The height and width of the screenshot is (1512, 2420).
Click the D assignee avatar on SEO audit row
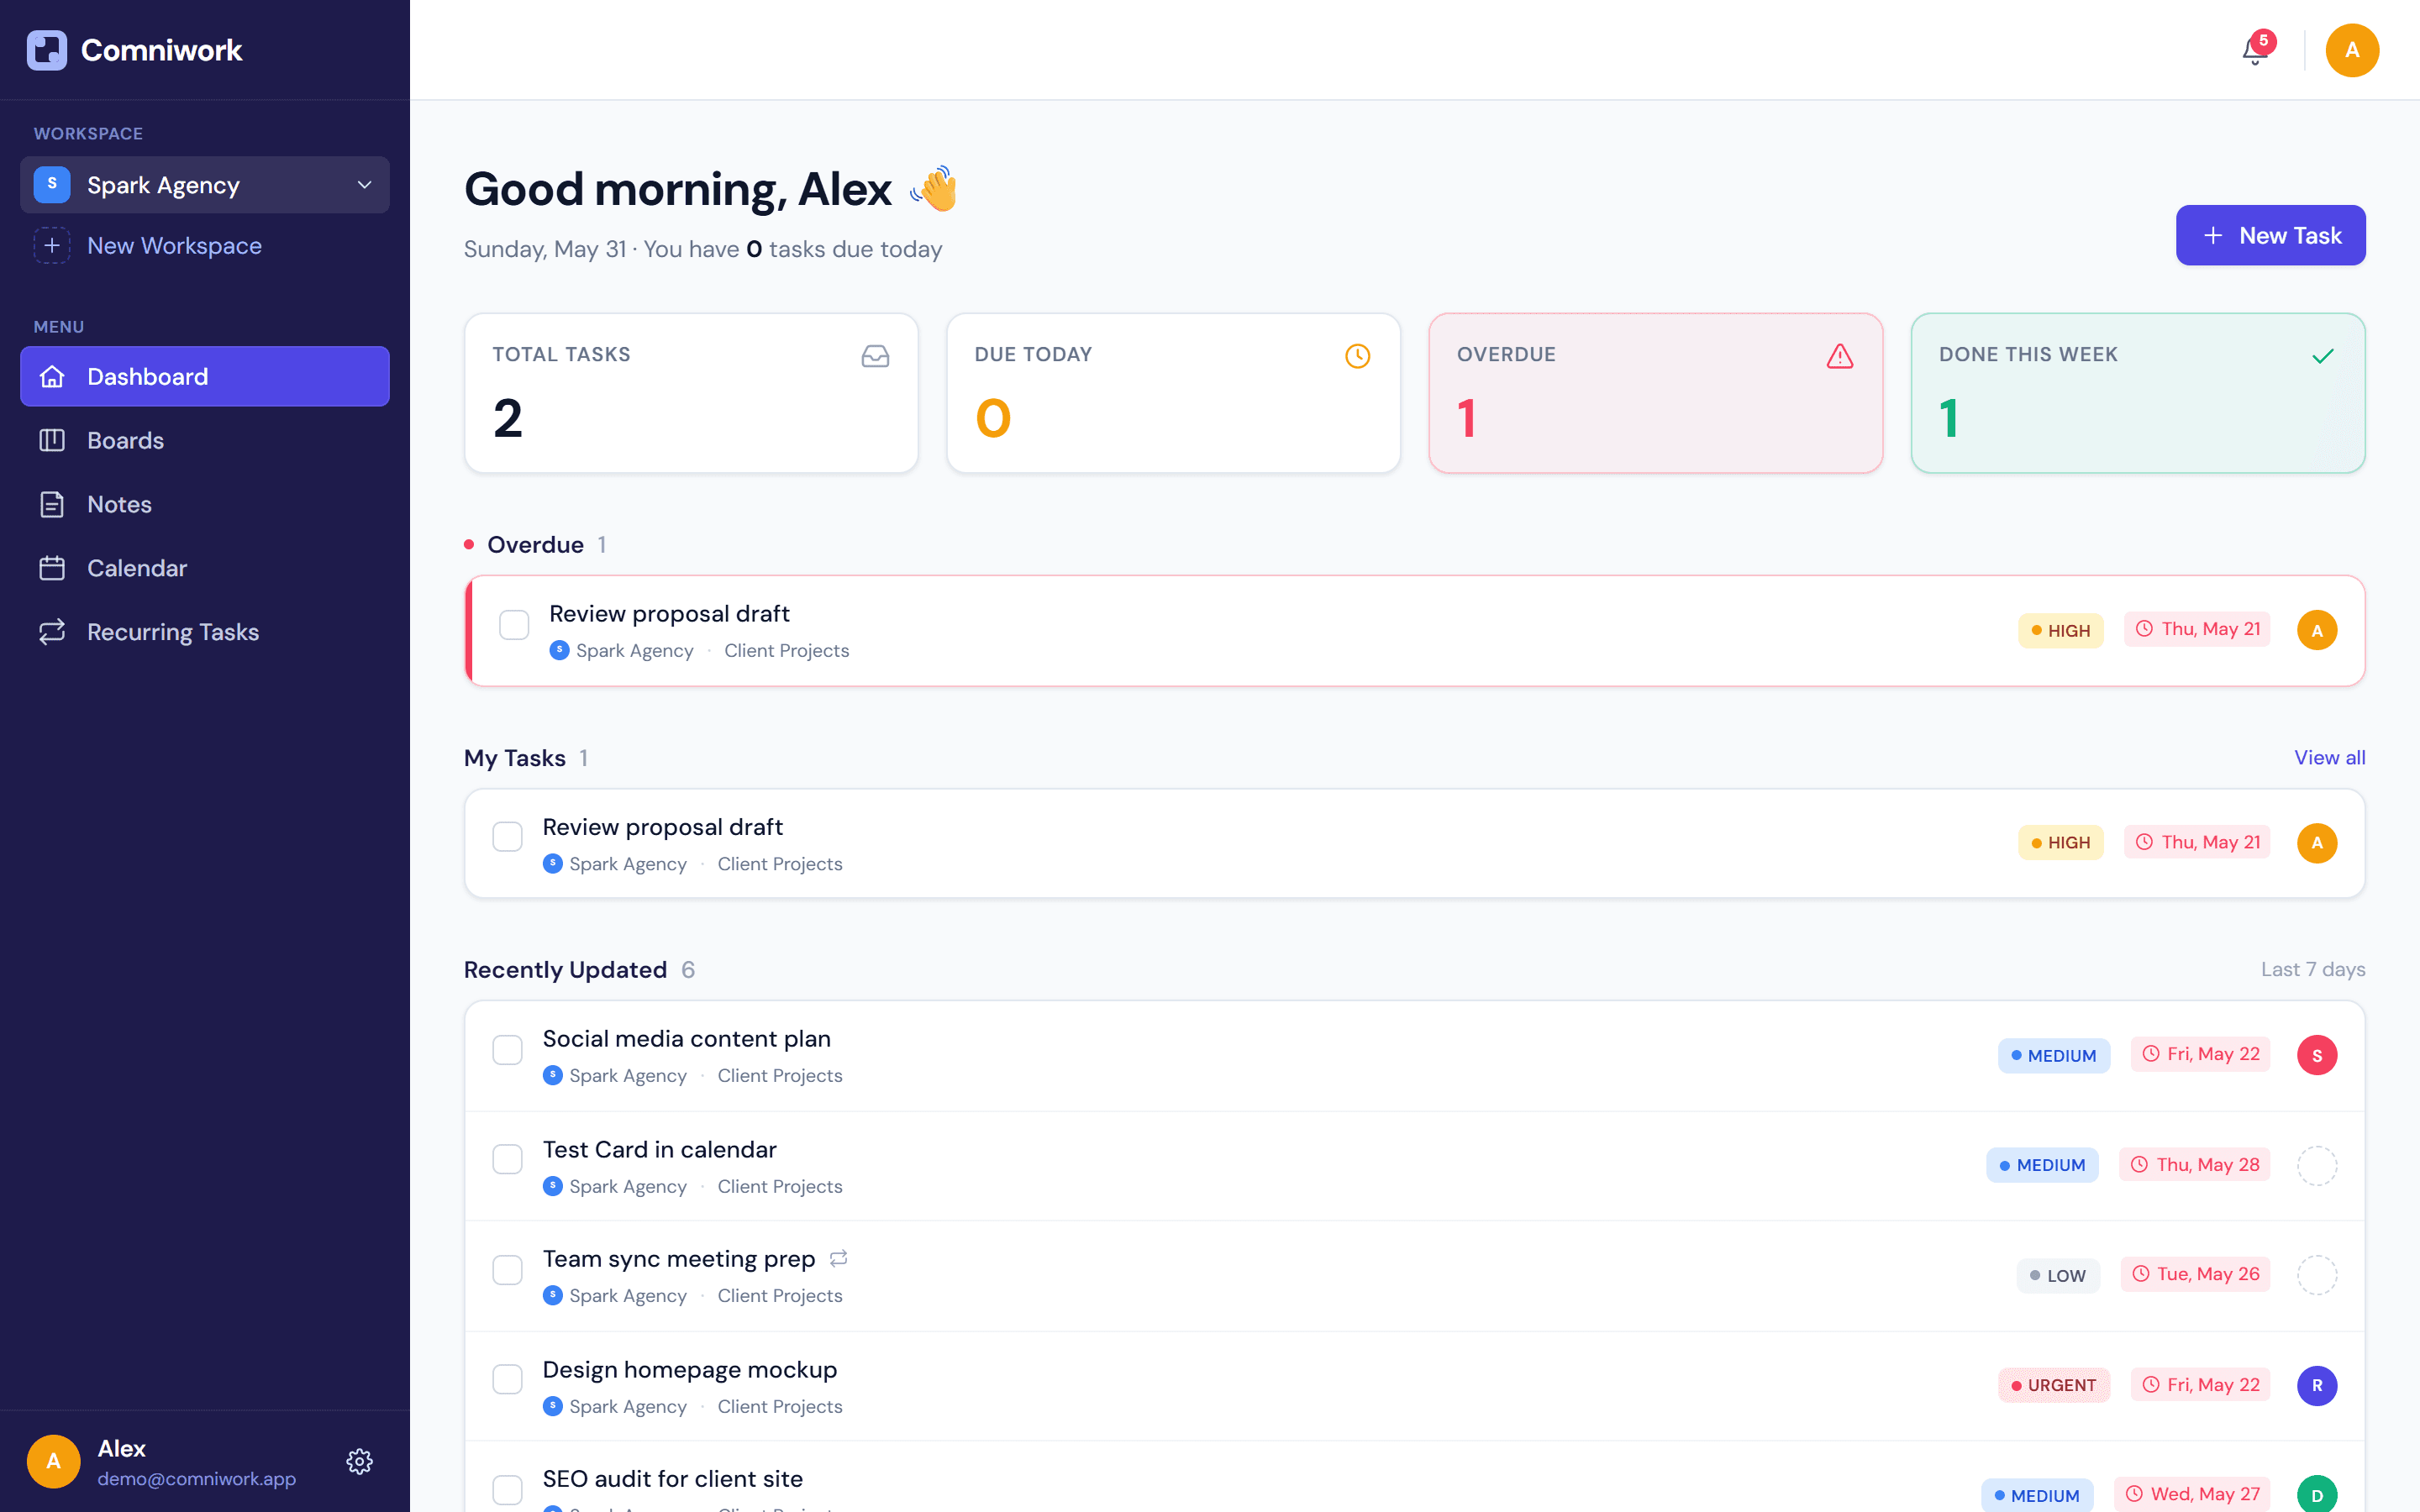[2316, 1494]
